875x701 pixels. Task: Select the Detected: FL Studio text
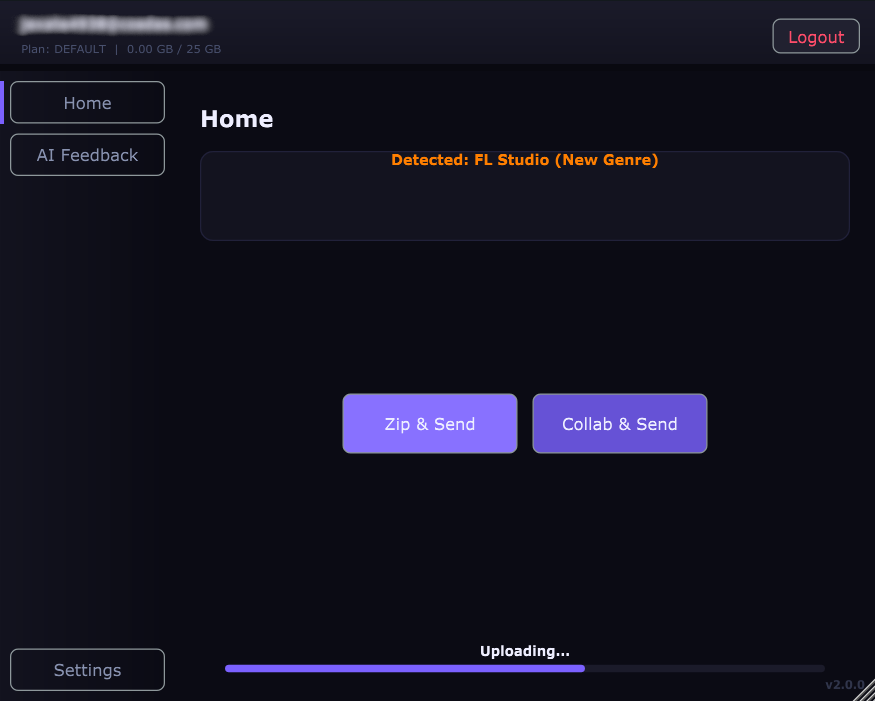click(524, 160)
